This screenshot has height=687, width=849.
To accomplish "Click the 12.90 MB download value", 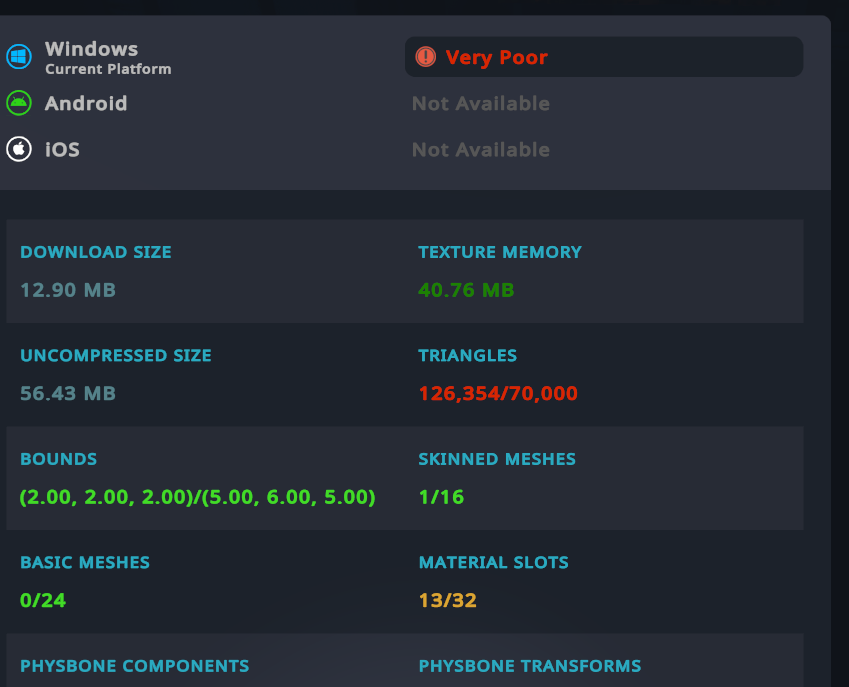I will pos(68,290).
